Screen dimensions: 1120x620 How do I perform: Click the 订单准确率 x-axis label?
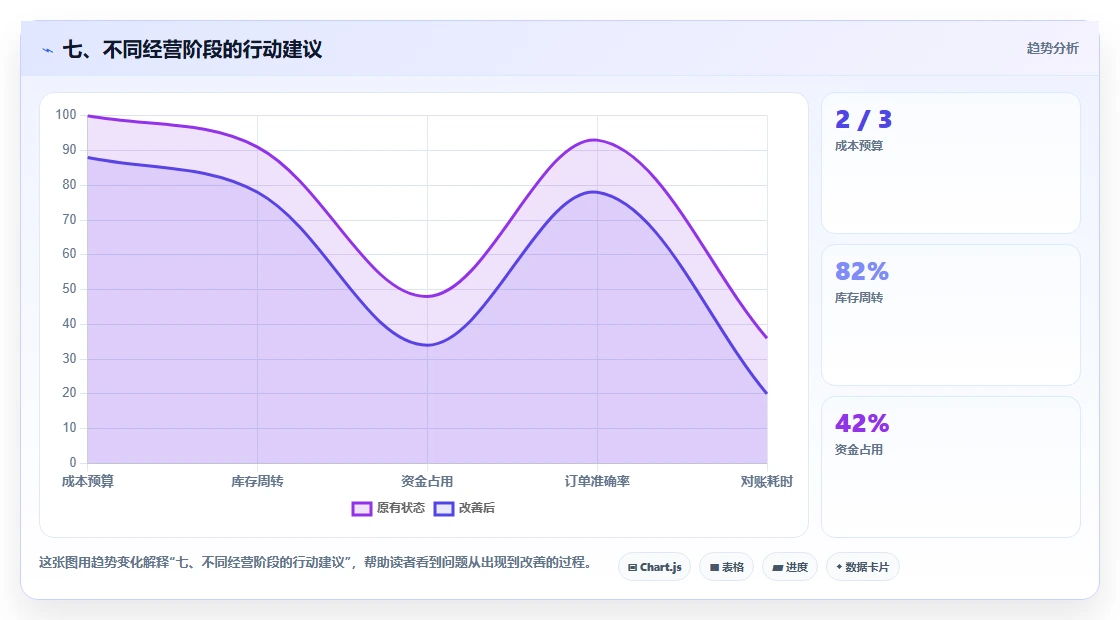point(597,481)
